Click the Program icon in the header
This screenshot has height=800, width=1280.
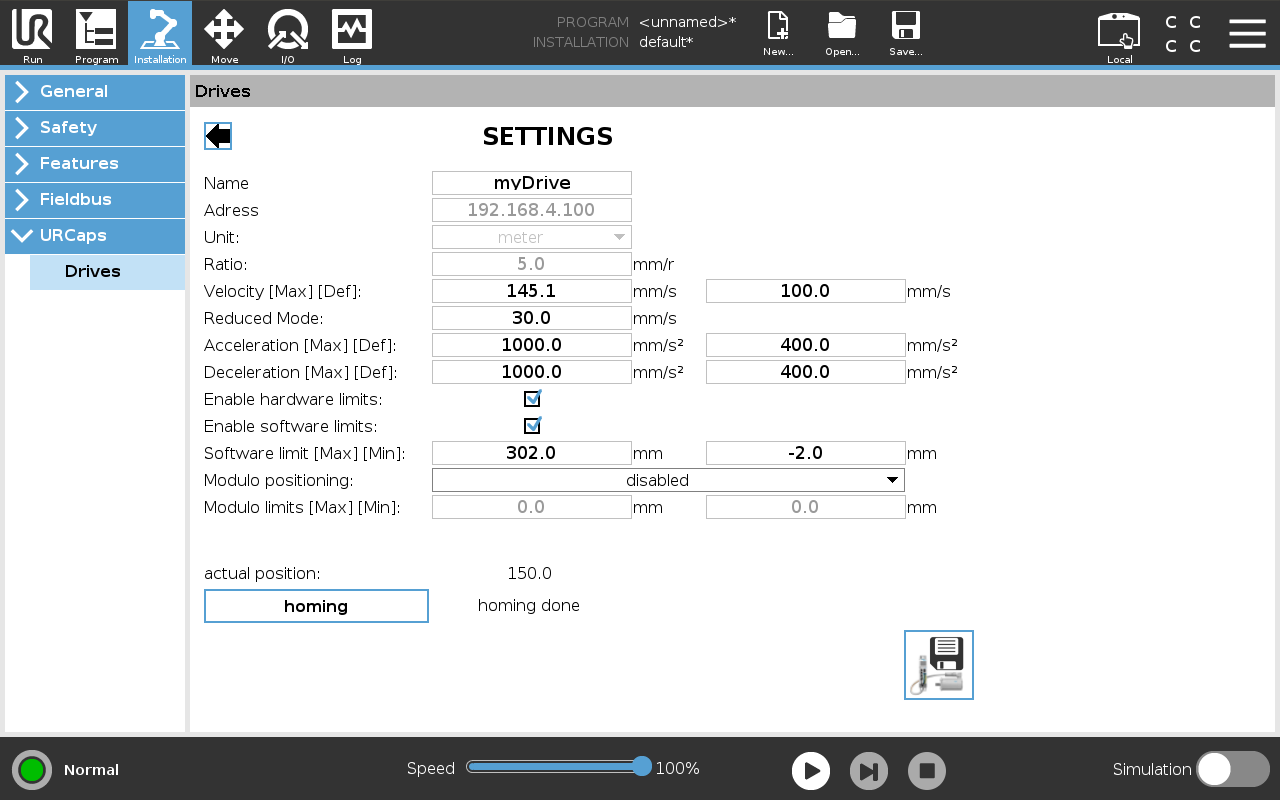96,35
